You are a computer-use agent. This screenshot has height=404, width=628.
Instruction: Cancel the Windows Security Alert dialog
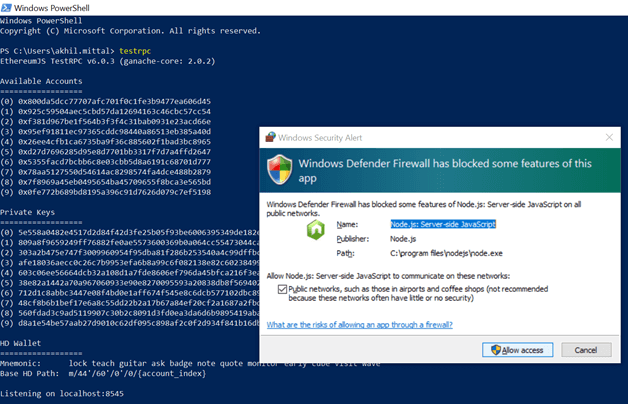tap(586, 350)
